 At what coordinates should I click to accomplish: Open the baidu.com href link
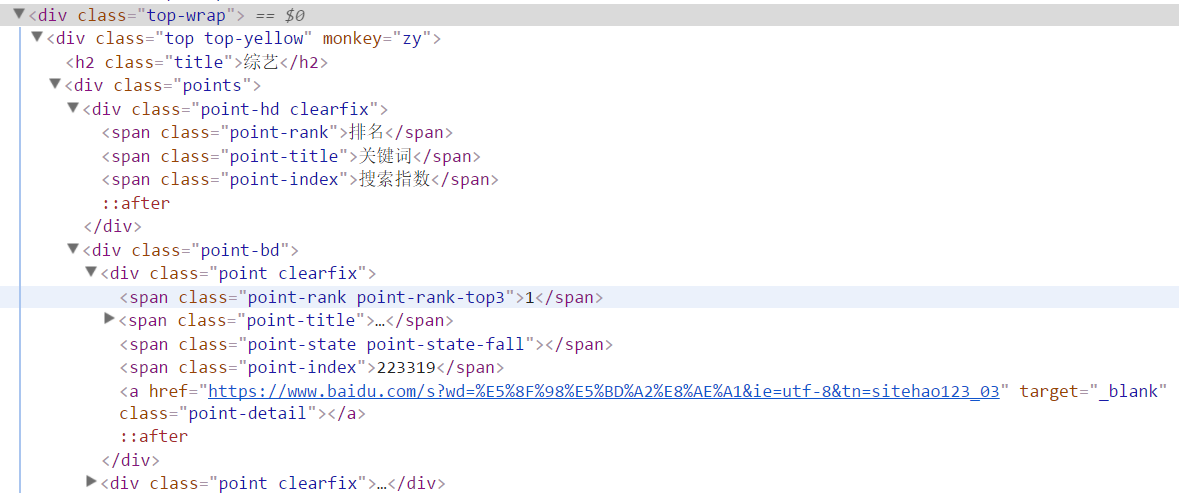(603, 392)
